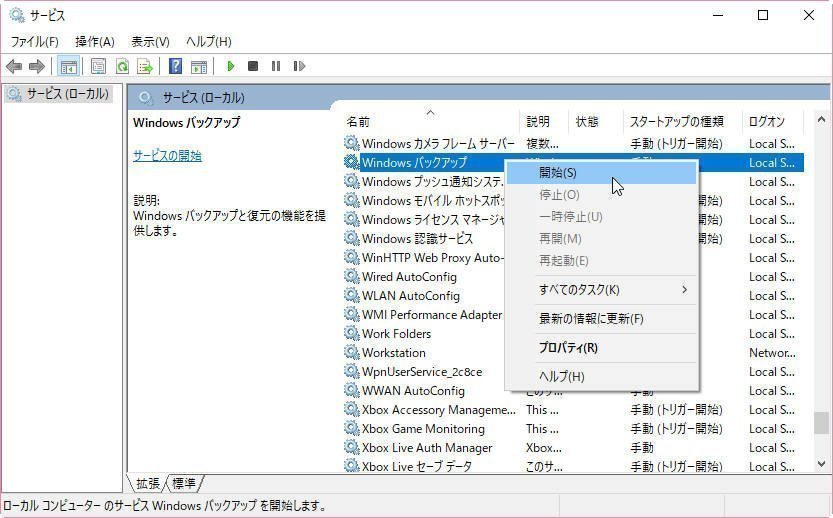Select the Xbox Live セーブ データ row
Screen dimensions: 833x518
tap(574, 466)
